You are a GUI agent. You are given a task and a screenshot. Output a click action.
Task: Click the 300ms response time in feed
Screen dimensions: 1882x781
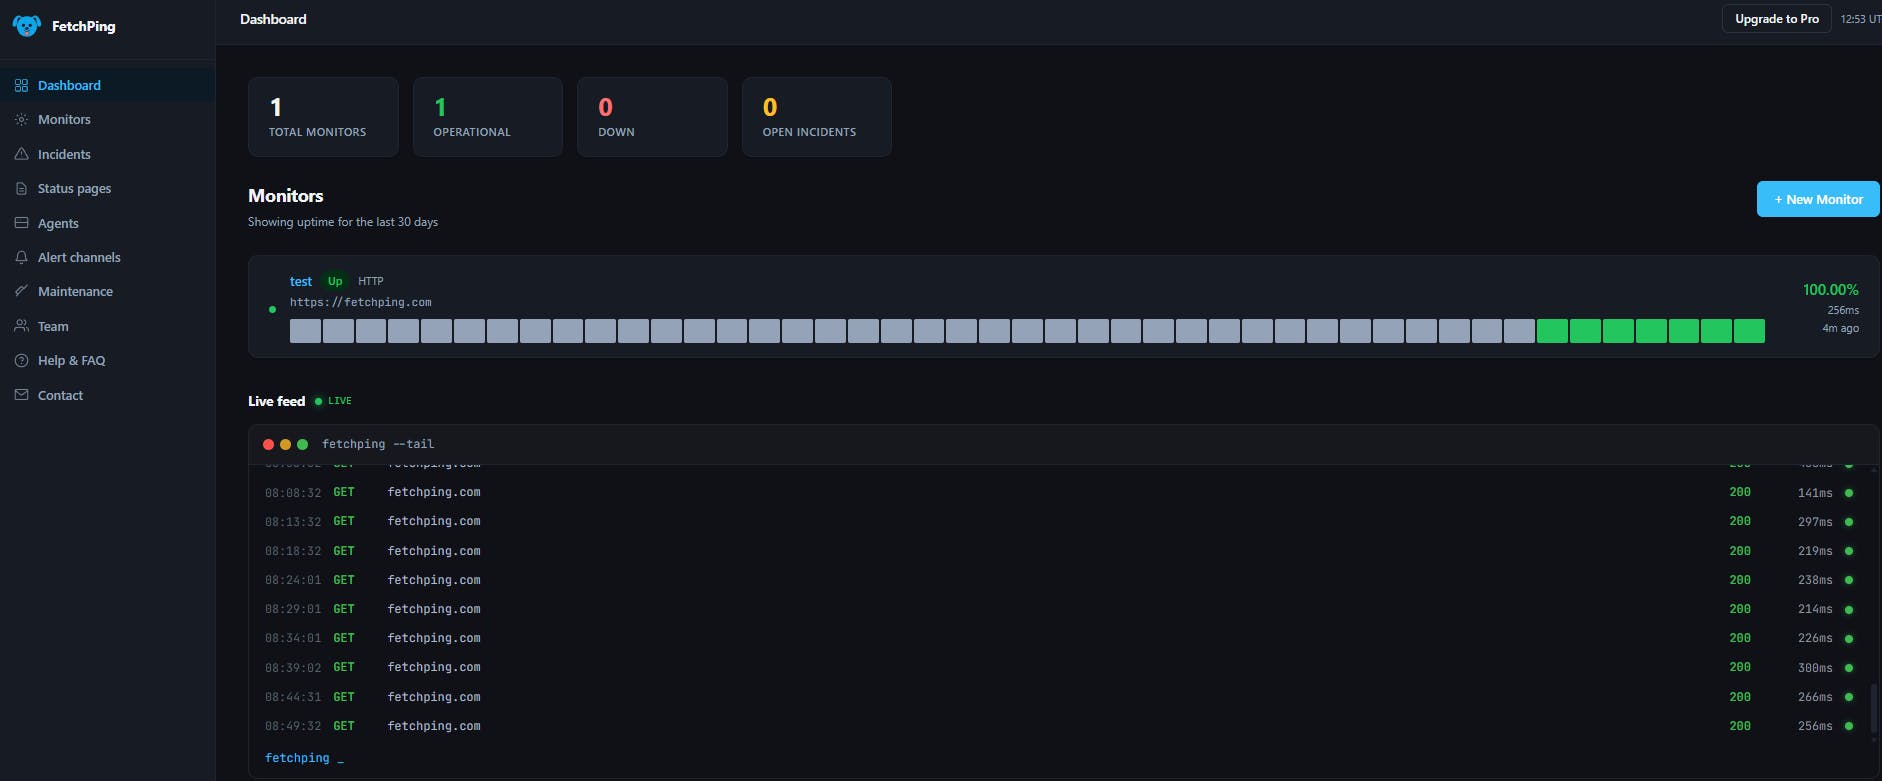[1815, 668]
